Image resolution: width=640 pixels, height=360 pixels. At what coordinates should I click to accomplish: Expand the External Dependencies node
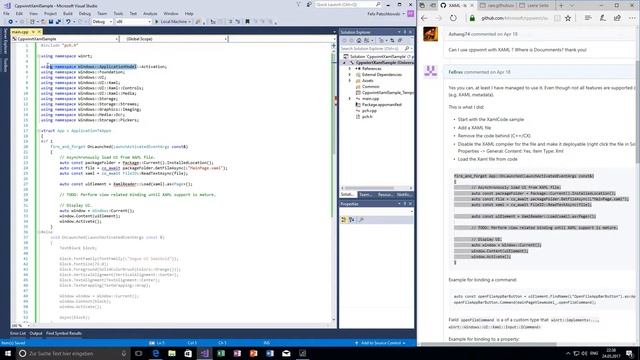(349, 75)
